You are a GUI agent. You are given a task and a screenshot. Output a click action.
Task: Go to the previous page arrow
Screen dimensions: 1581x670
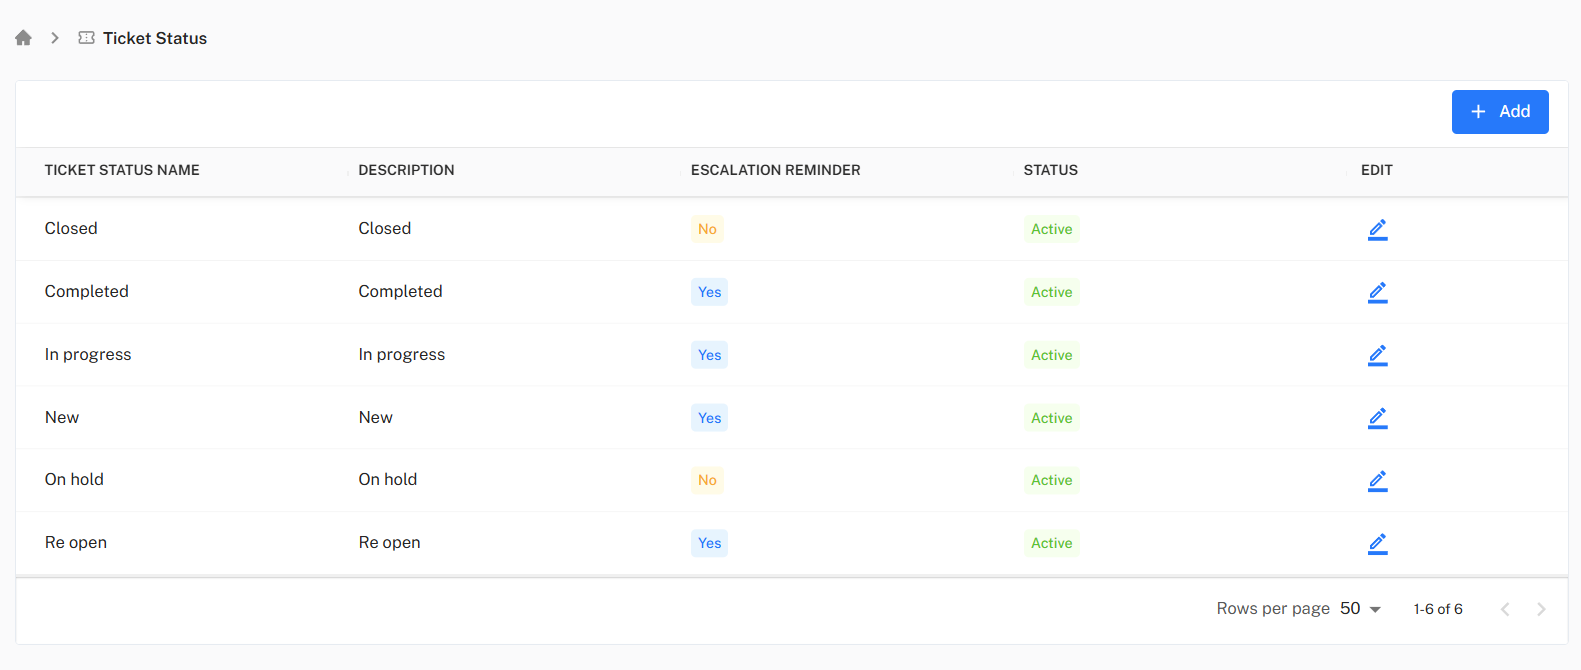pyautogui.click(x=1505, y=609)
